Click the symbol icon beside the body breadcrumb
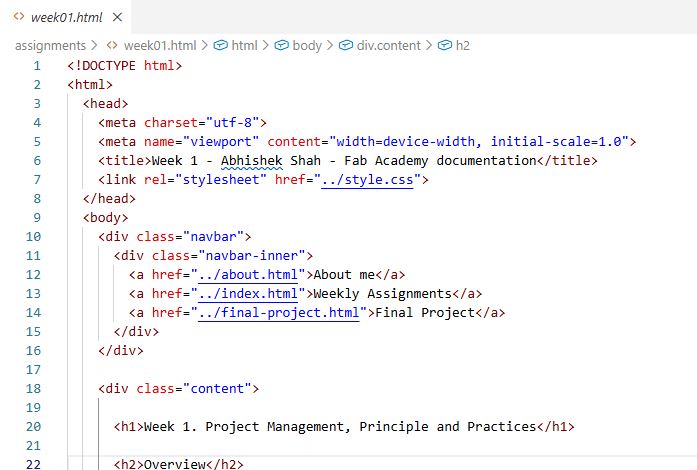 click(x=281, y=45)
